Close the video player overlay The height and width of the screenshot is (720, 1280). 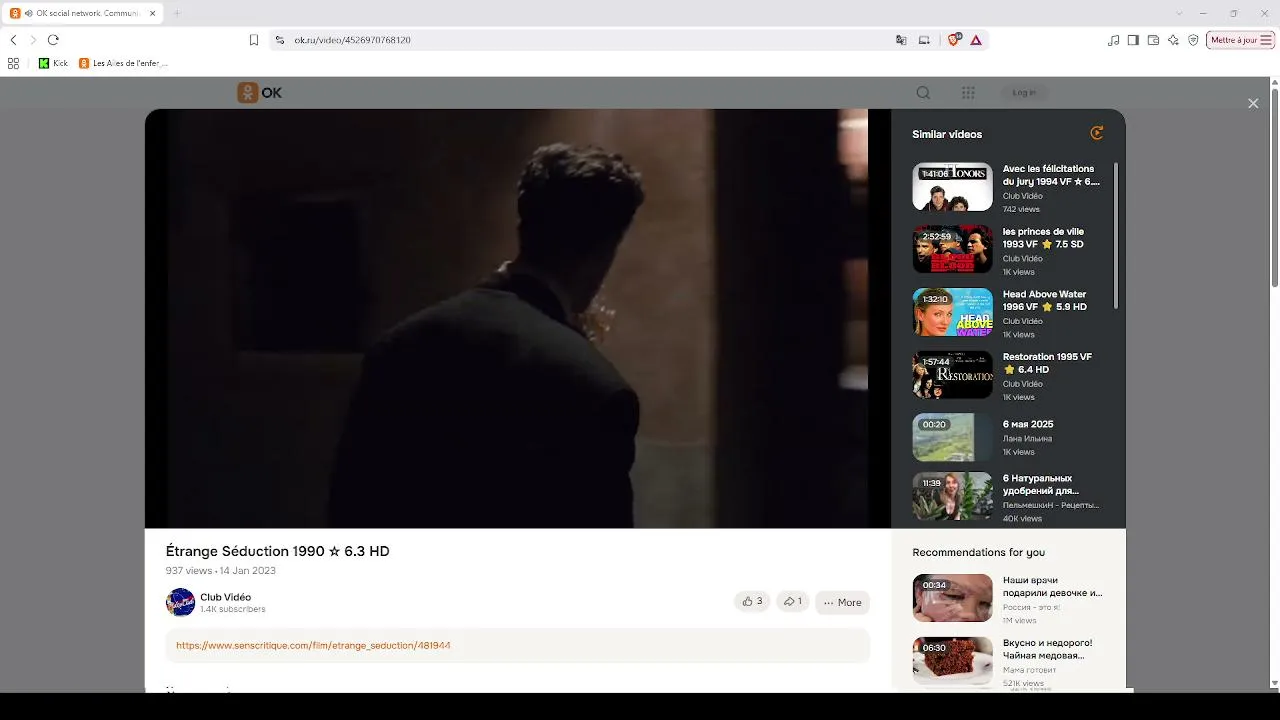click(x=1253, y=104)
